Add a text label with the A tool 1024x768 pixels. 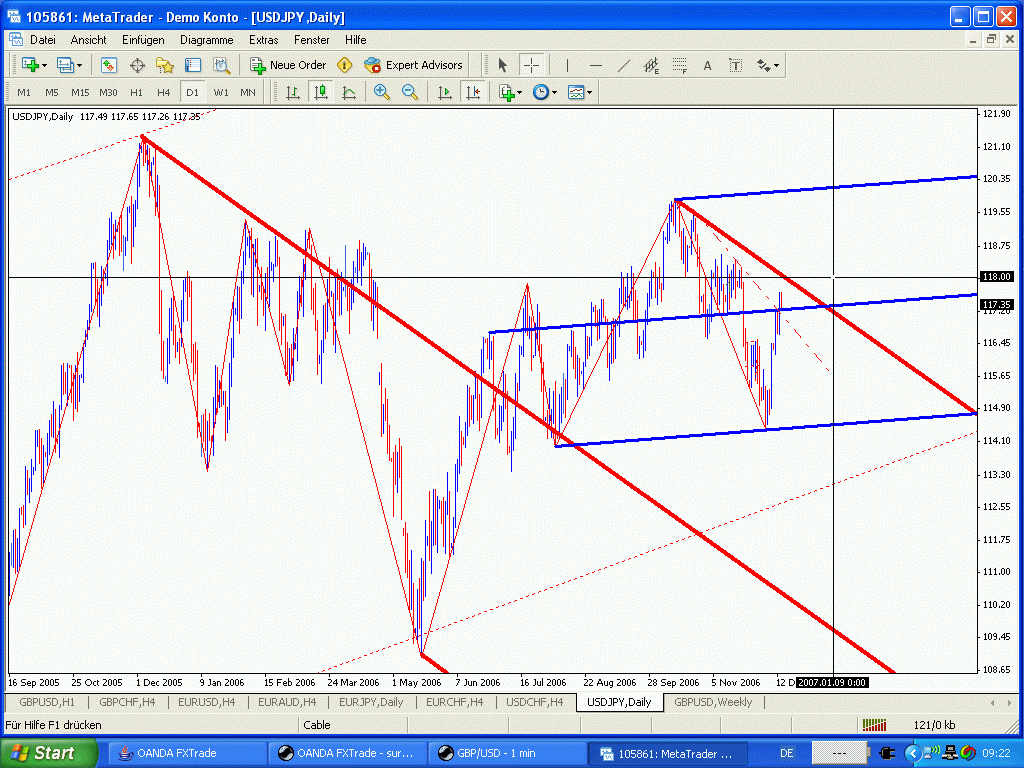[707, 65]
